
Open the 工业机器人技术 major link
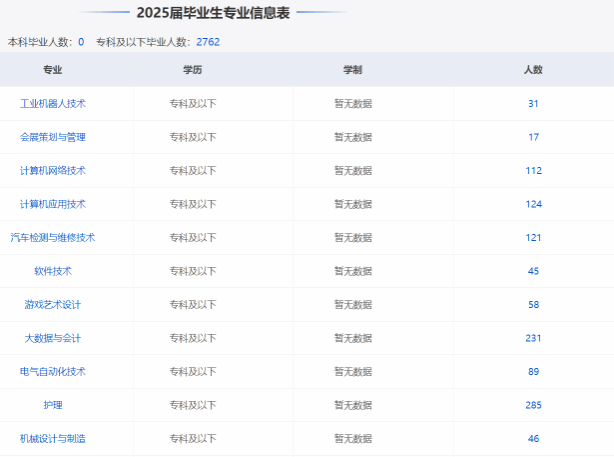53,104
